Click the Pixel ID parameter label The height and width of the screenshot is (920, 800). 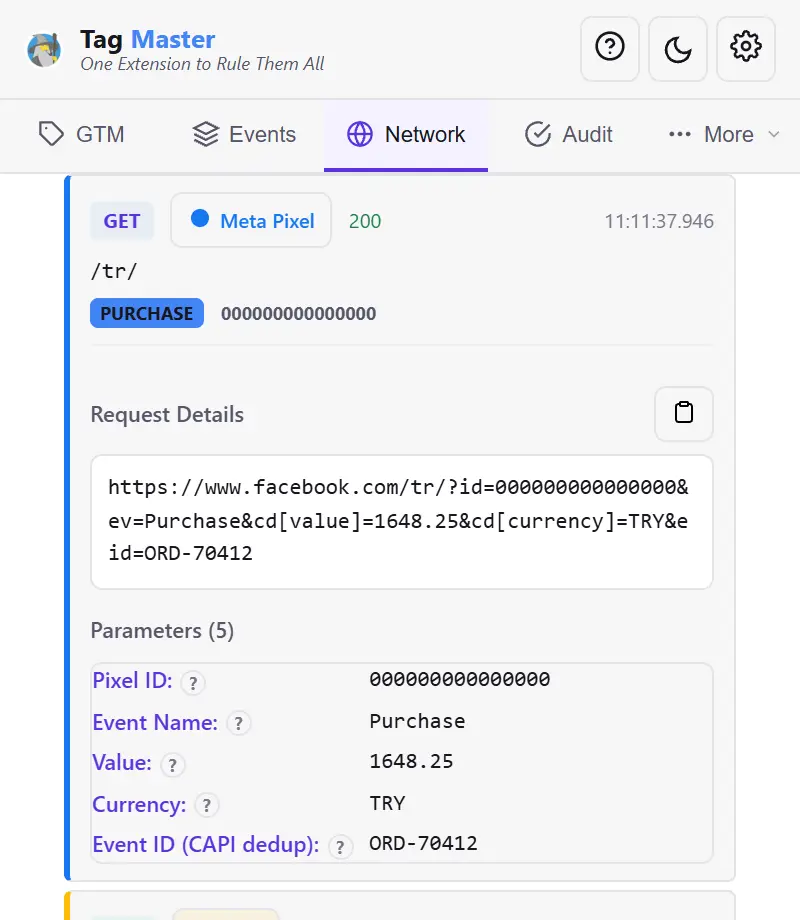pyautogui.click(x=133, y=681)
